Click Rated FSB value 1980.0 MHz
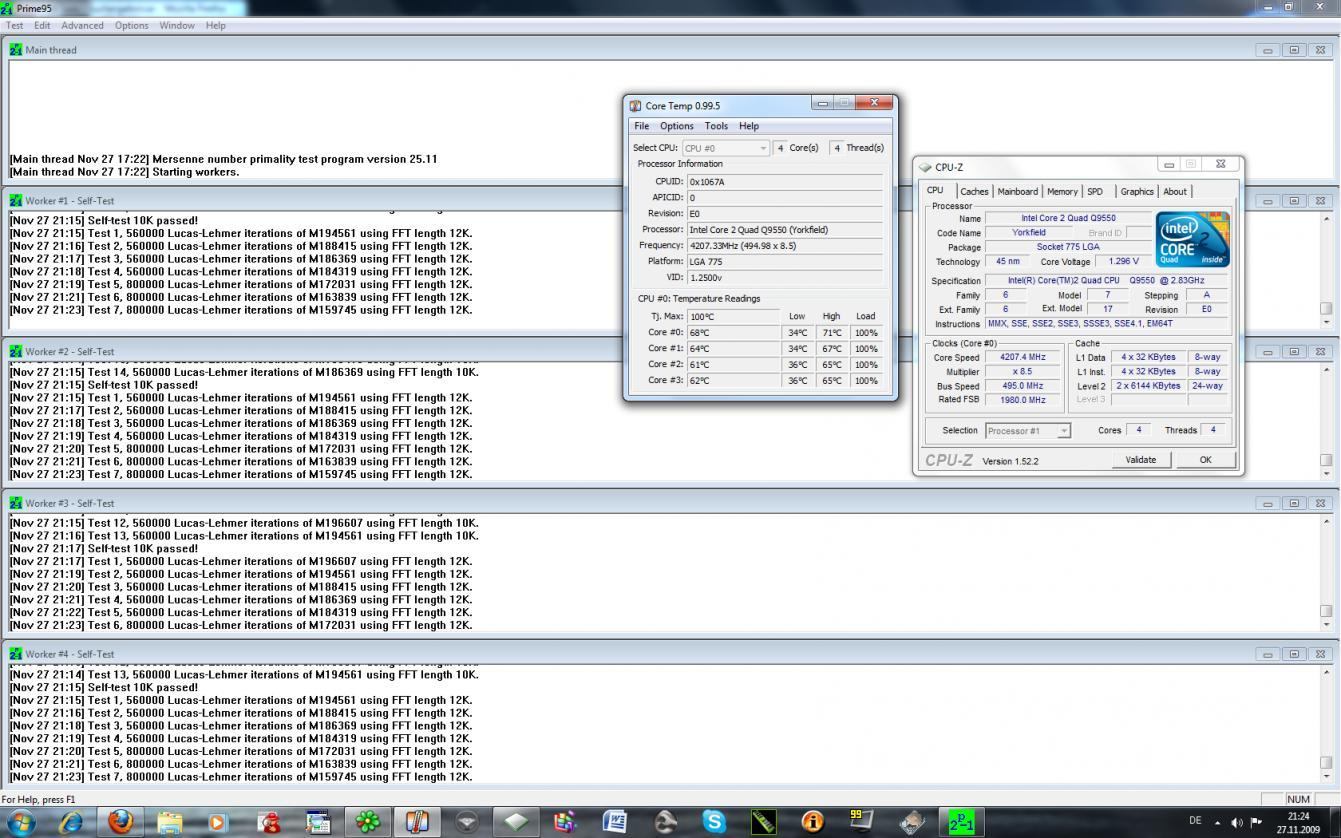1341x838 pixels. pyautogui.click(x=1022, y=399)
